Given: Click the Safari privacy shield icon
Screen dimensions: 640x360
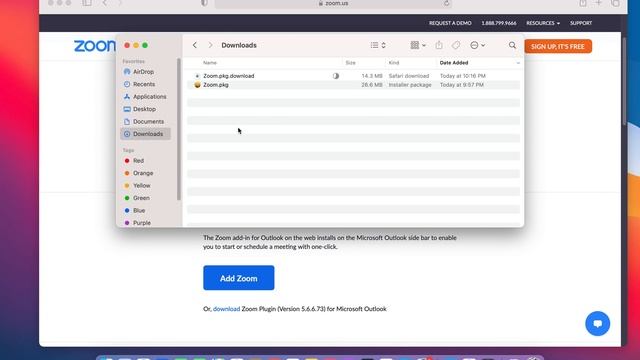Looking at the screenshot, I should [204, 3].
